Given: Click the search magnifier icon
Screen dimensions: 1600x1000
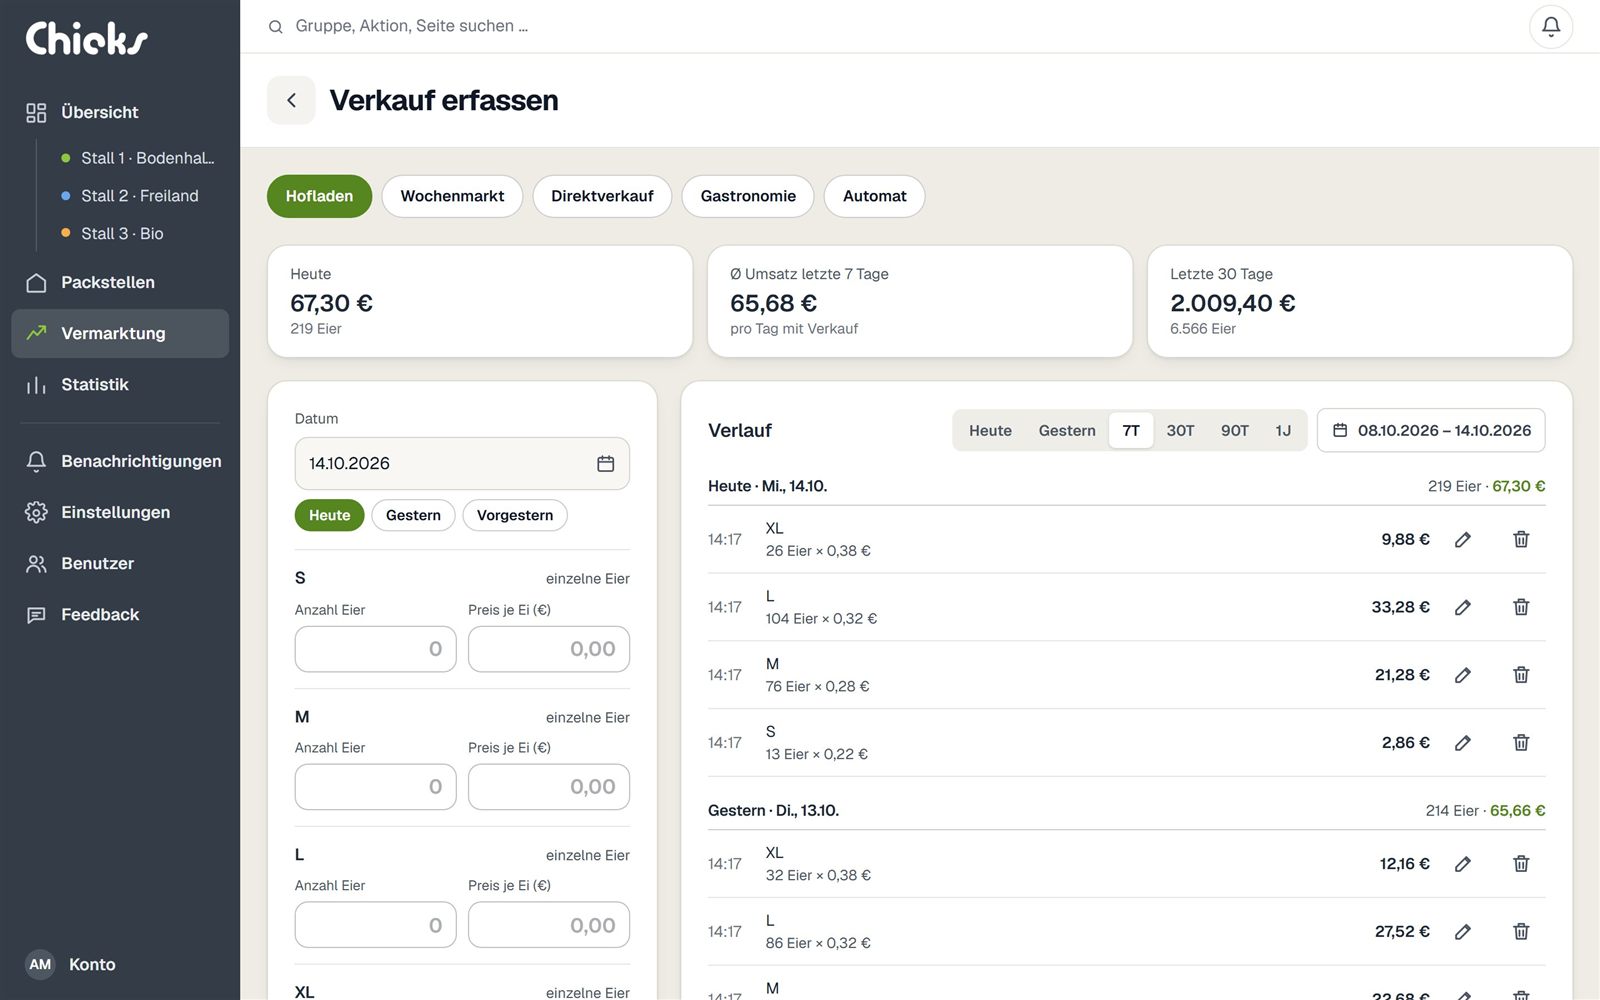Looking at the screenshot, I should click(x=276, y=27).
